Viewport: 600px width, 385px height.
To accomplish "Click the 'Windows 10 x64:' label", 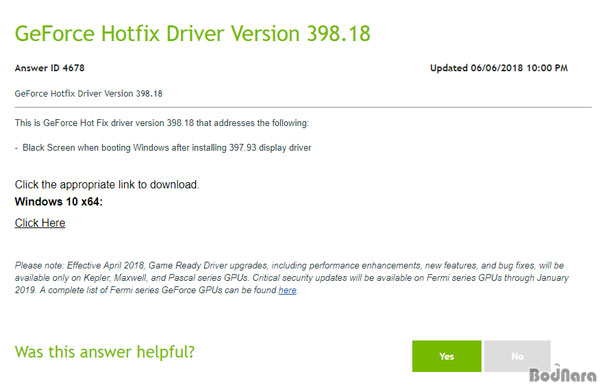I will pyautogui.click(x=59, y=202).
